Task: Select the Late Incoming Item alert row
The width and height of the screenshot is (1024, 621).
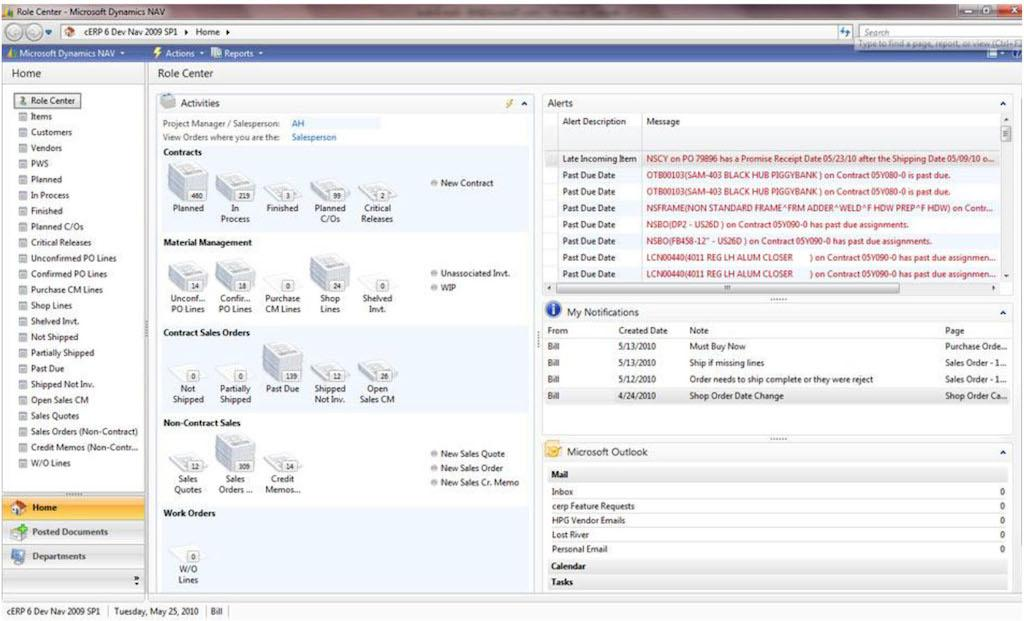Action: coord(771,159)
